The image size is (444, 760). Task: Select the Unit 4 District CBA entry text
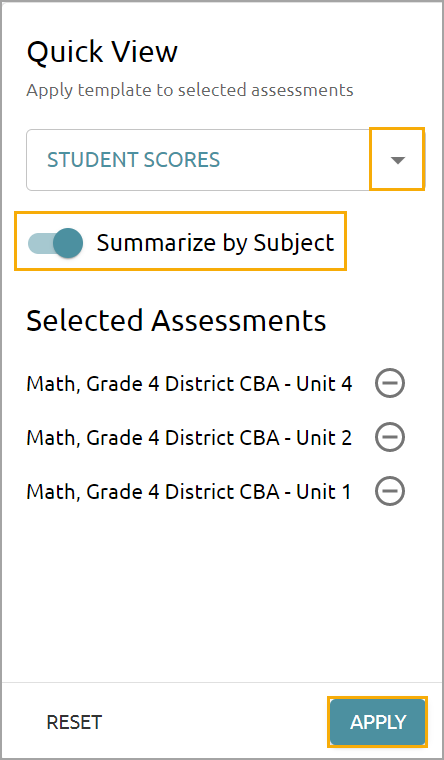point(189,384)
